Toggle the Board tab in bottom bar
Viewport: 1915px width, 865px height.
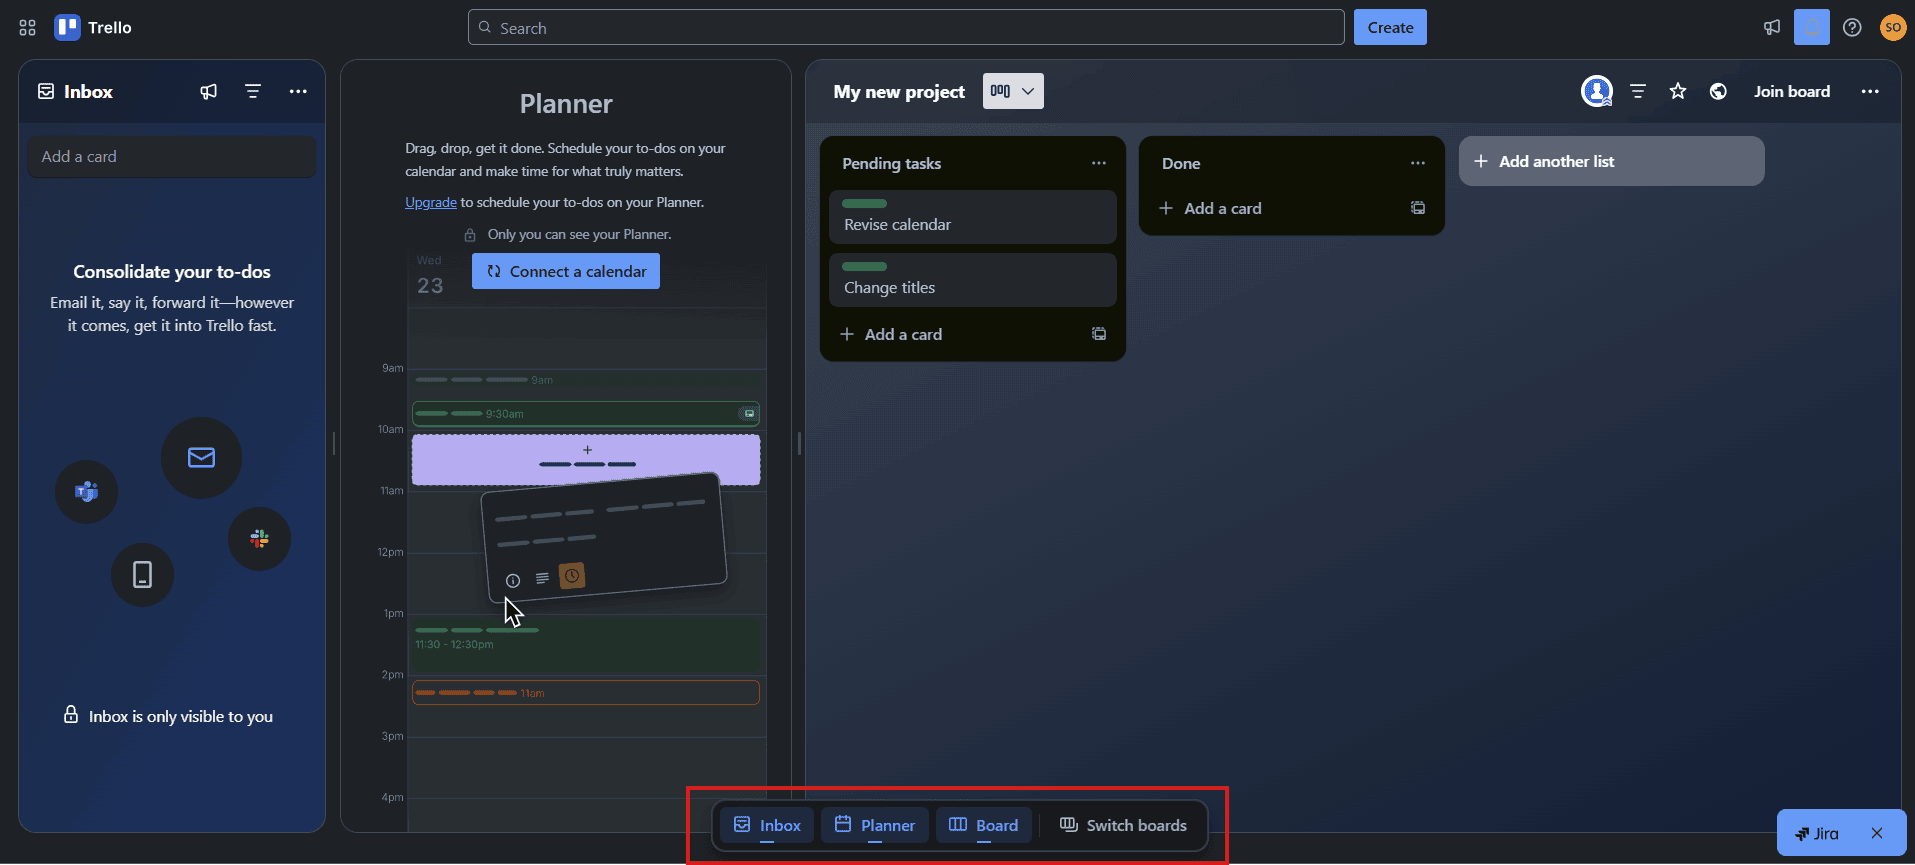pyautogui.click(x=984, y=825)
